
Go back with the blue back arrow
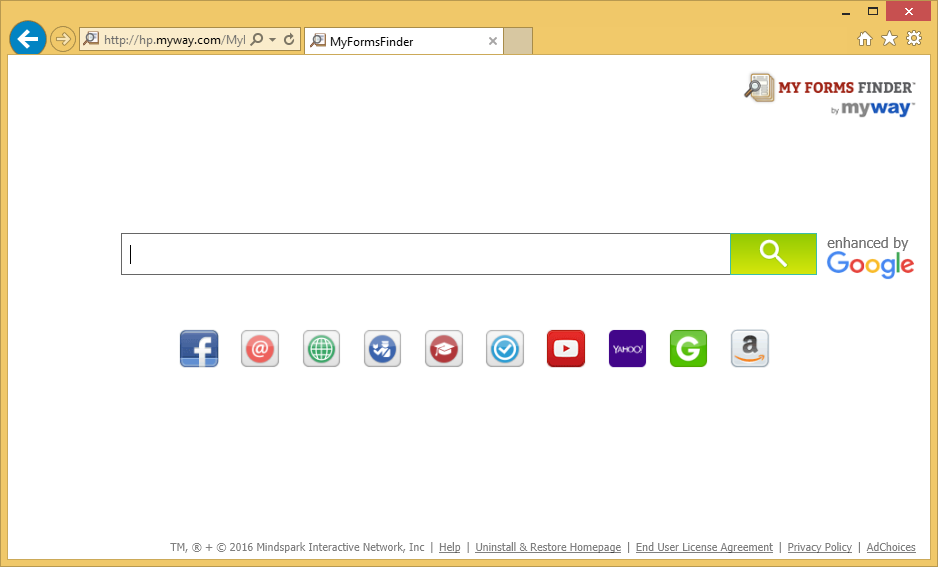28,39
